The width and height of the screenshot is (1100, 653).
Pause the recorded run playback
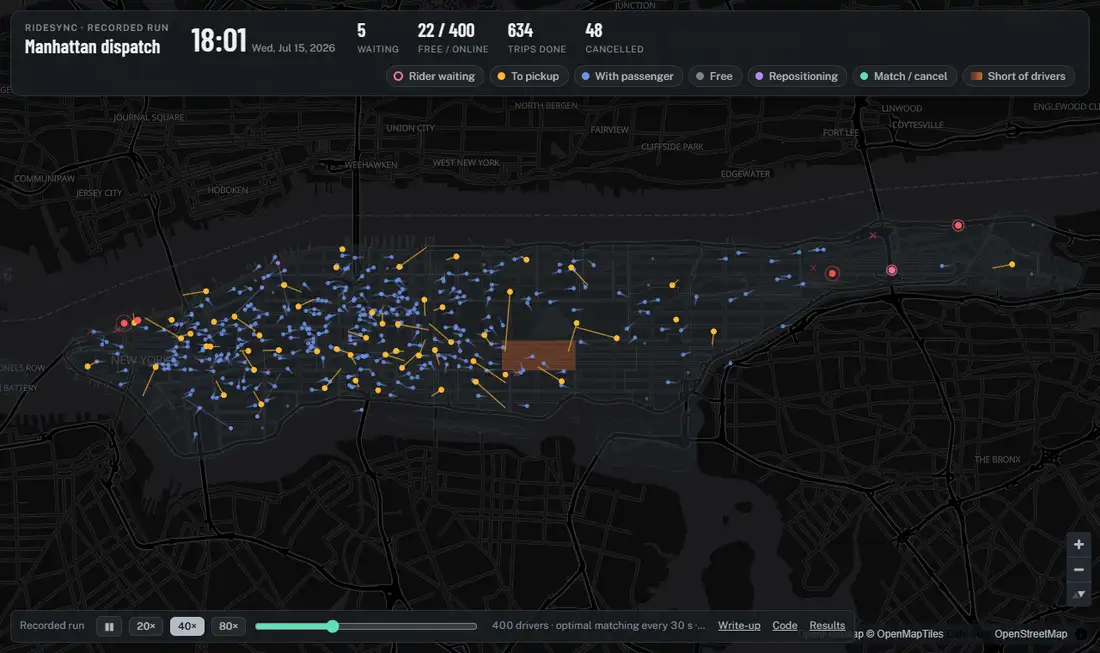[x=109, y=626]
